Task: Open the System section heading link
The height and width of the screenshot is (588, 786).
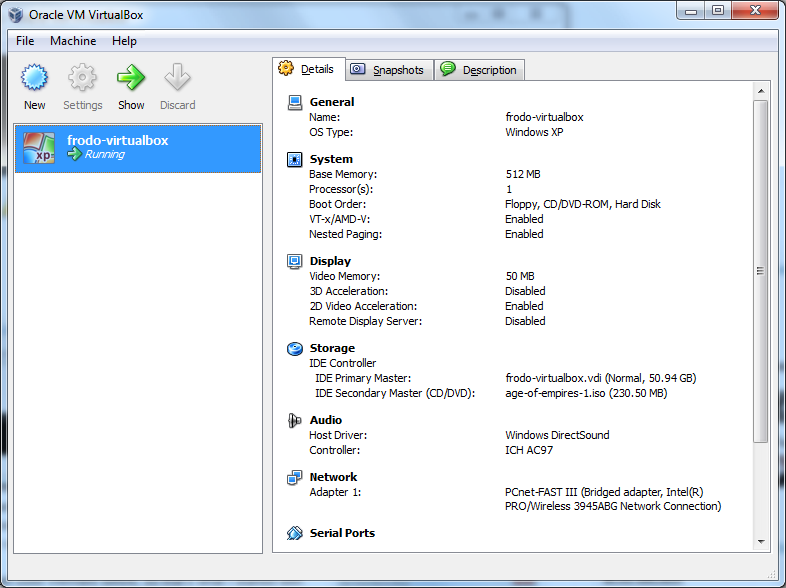Action: click(x=331, y=159)
